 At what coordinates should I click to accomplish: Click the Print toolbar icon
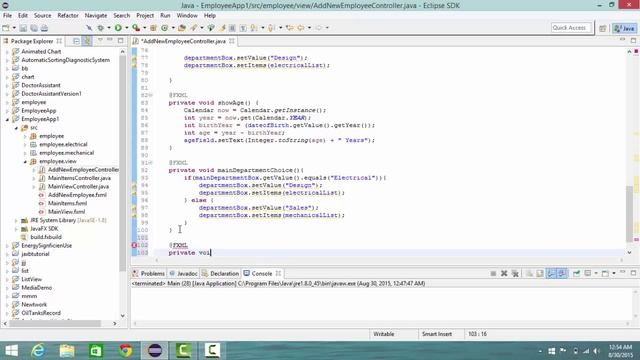tap(44, 28)
